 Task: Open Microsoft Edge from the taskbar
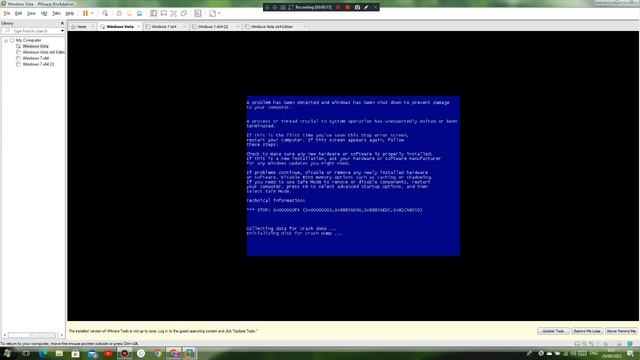point(43,353)
